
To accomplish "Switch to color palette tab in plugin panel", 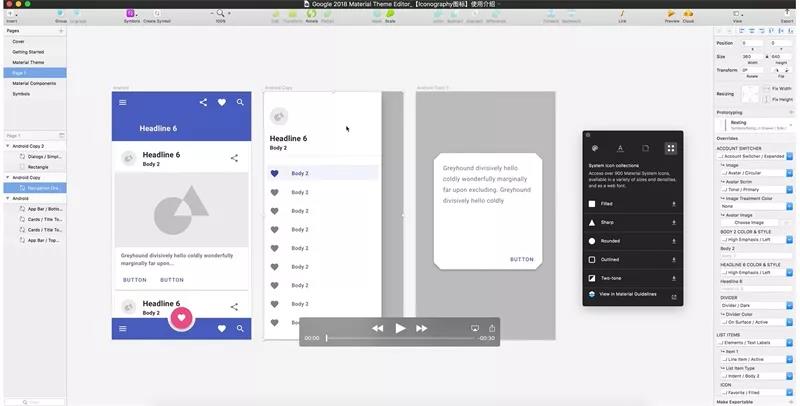I will click(x=595, y=148).
